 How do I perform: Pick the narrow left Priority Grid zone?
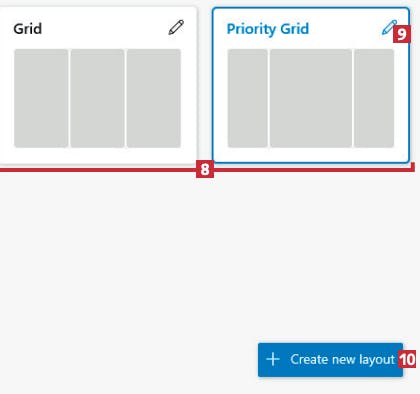(247, 98)
